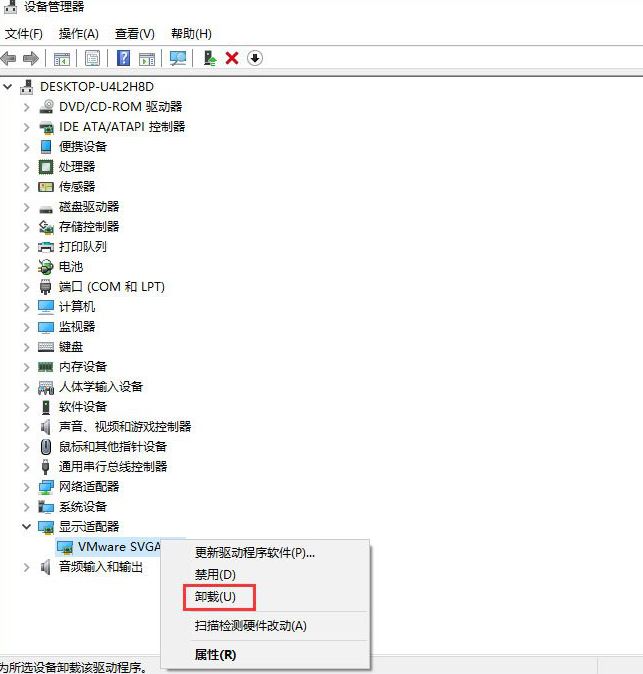Click the Forward arrow toolbar icon
The width and height of the screenshot is (643, 674).
(31, 58)
